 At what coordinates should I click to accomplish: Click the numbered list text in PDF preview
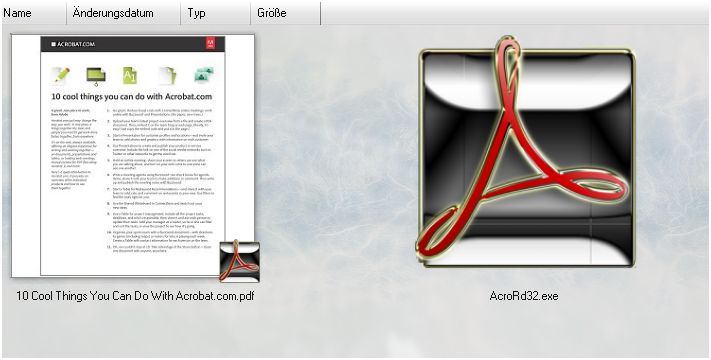click(x=160, y=180)
